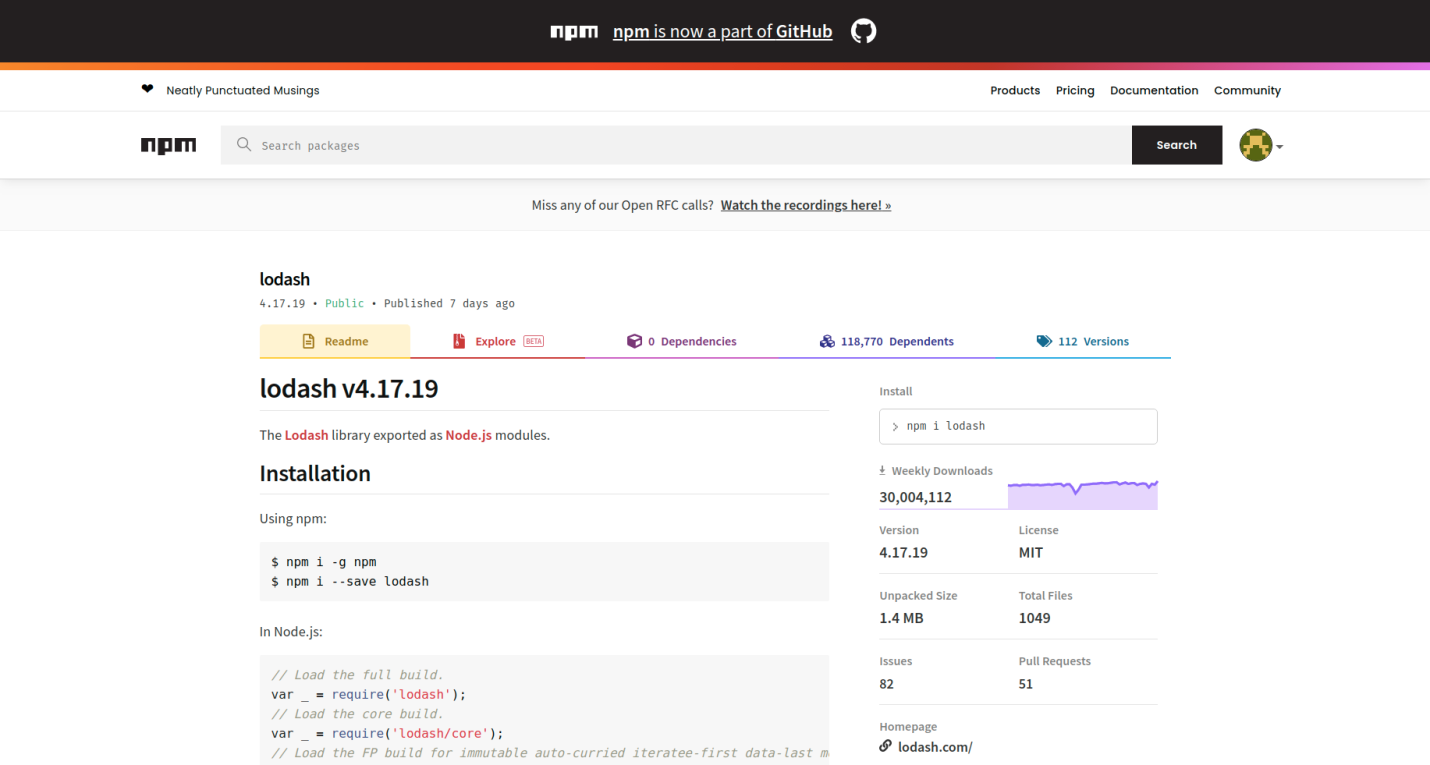This screenshot has width=1430, height=765.
Task: Switch to the Readme tab
Action: tap(335, 341)
